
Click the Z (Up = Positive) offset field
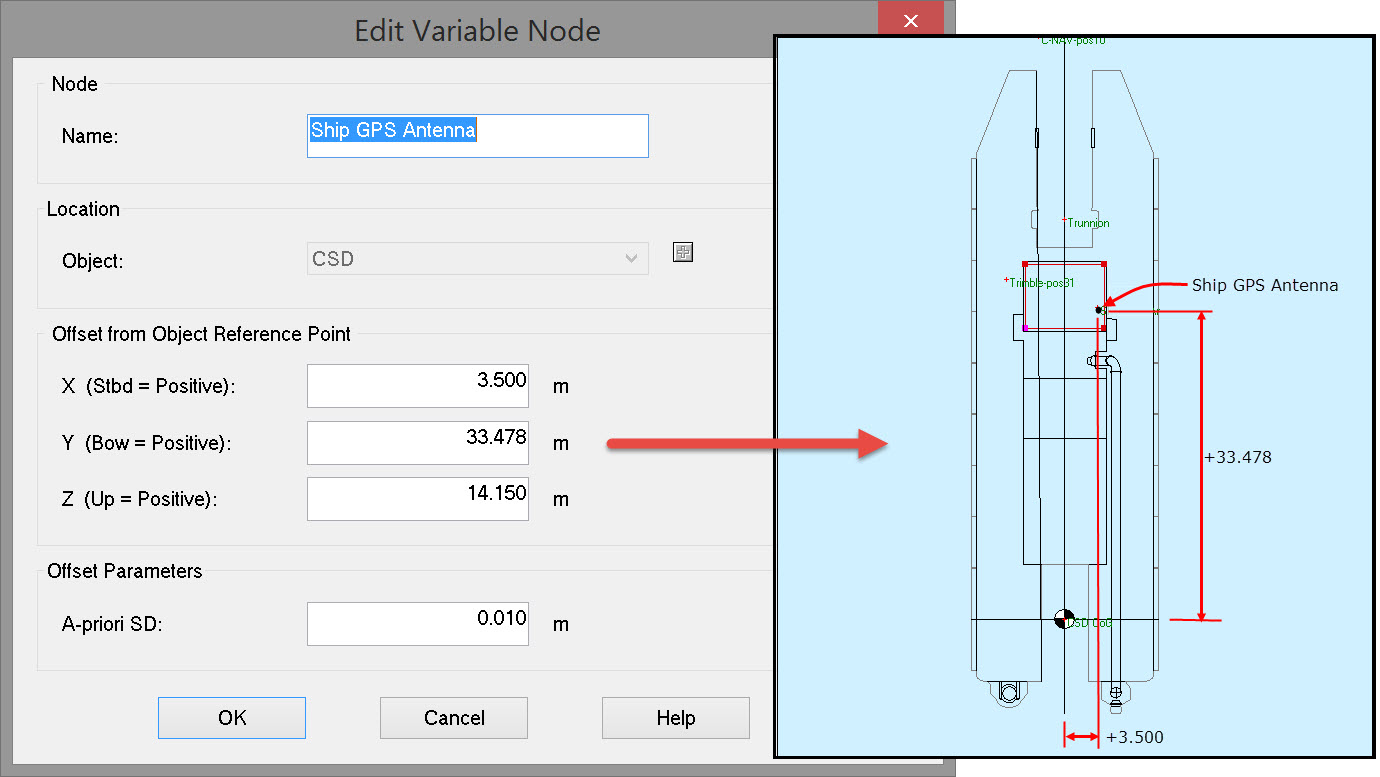417,498
